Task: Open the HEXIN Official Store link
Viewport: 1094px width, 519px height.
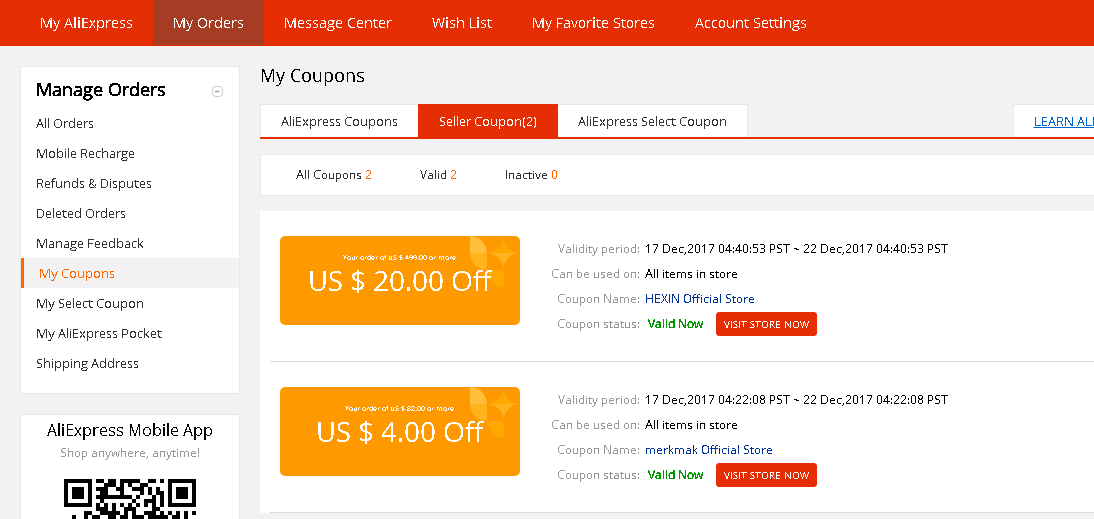Action: (700, 299)
